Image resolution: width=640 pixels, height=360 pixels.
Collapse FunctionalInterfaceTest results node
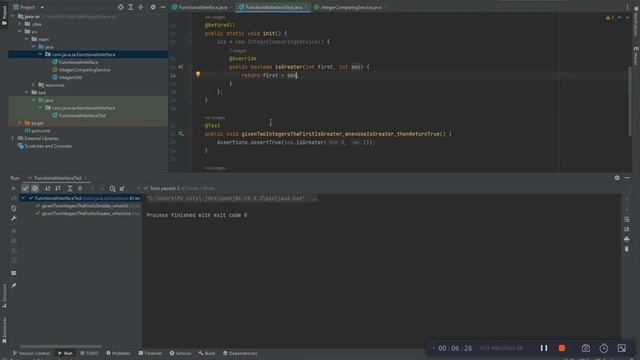tap(23, 198)
